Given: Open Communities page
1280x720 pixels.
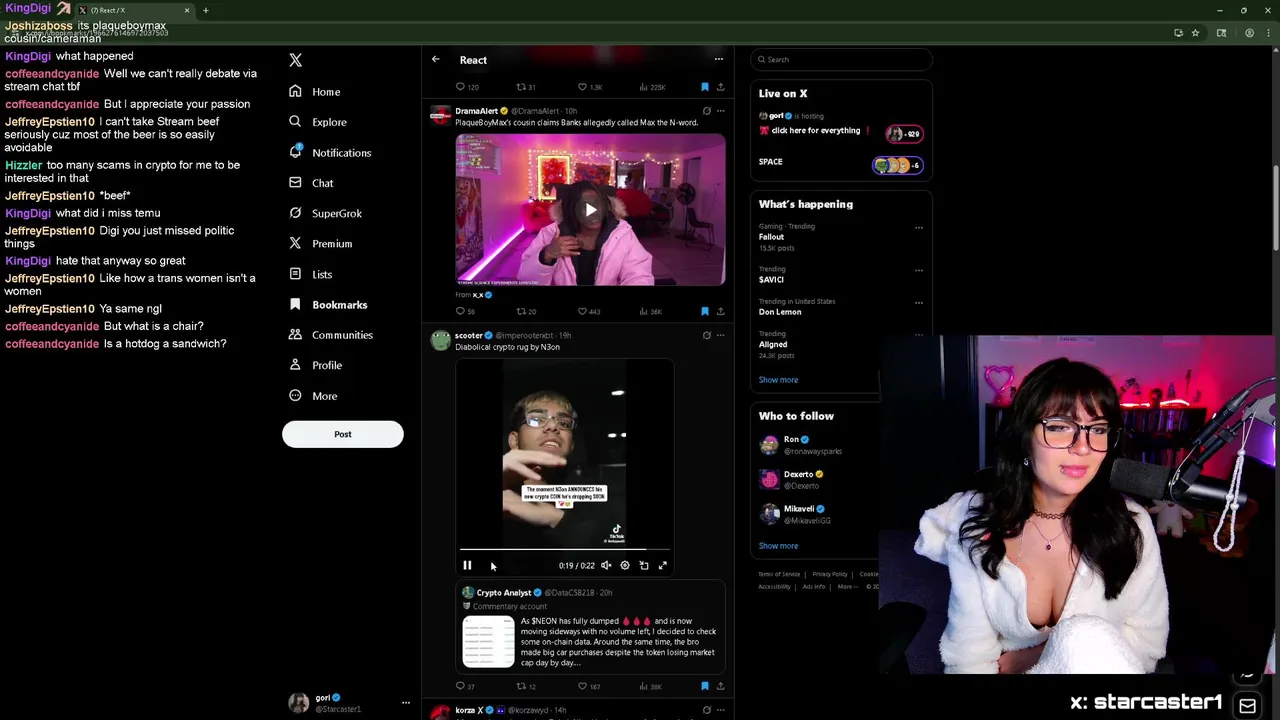Looking at the screenshot, I should [331, 335].
